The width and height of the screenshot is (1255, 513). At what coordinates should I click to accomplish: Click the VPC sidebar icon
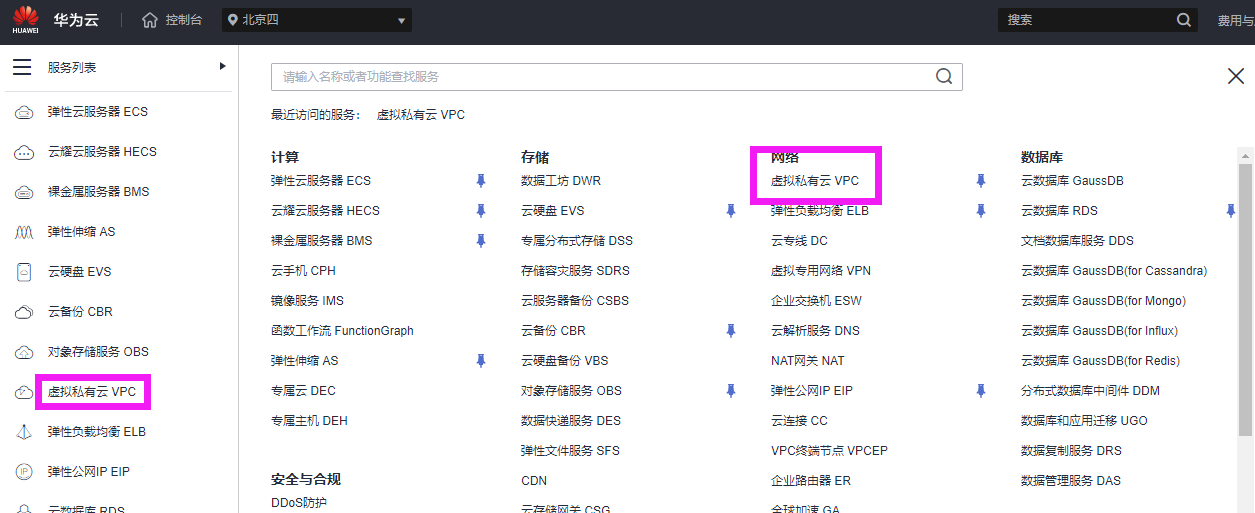(24, 392)
